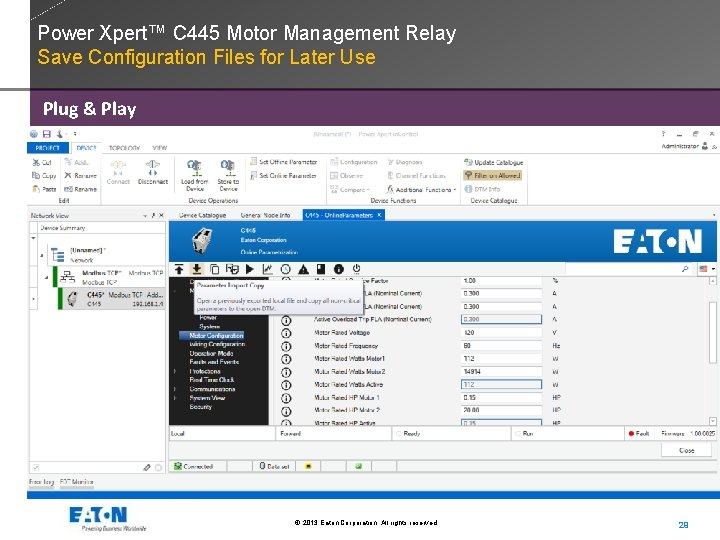Click Motor Rated Watts Motor2 value field

coord(501,371)
